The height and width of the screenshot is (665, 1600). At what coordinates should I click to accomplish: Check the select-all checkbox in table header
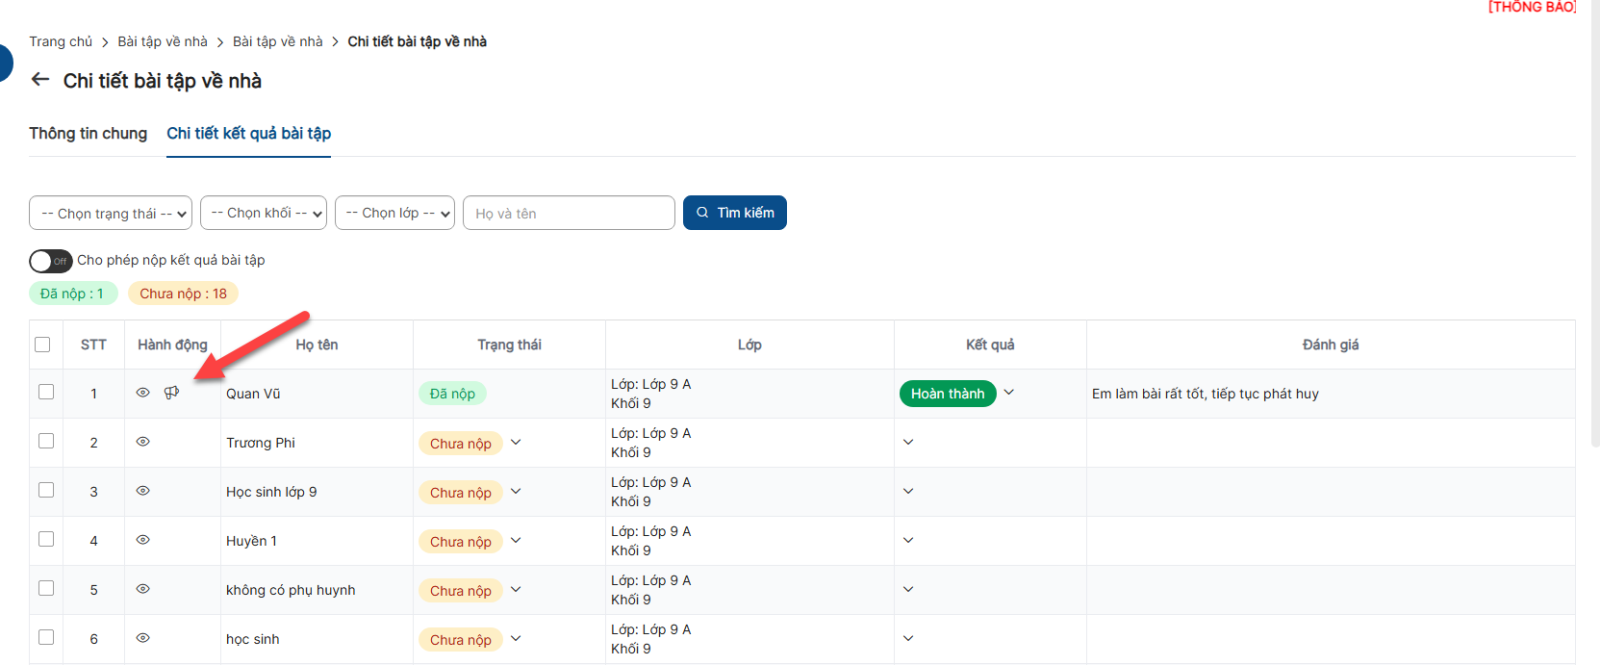pos(42,345)
